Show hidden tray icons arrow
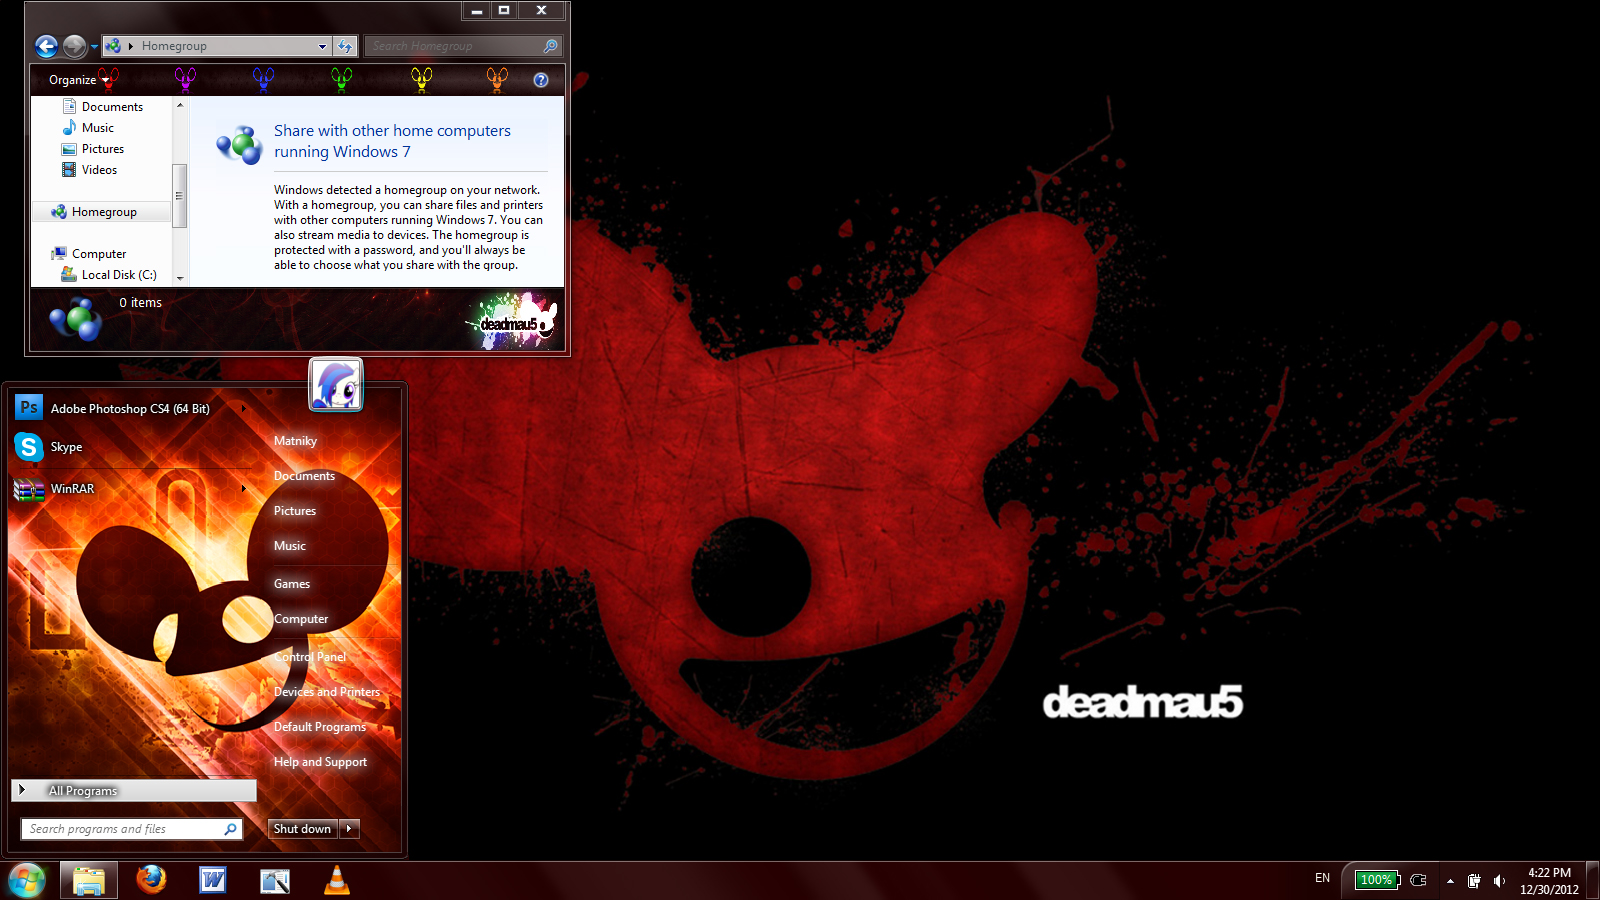The width and height of the screenshot is (1600, 900). click(x=1450, y=881)
